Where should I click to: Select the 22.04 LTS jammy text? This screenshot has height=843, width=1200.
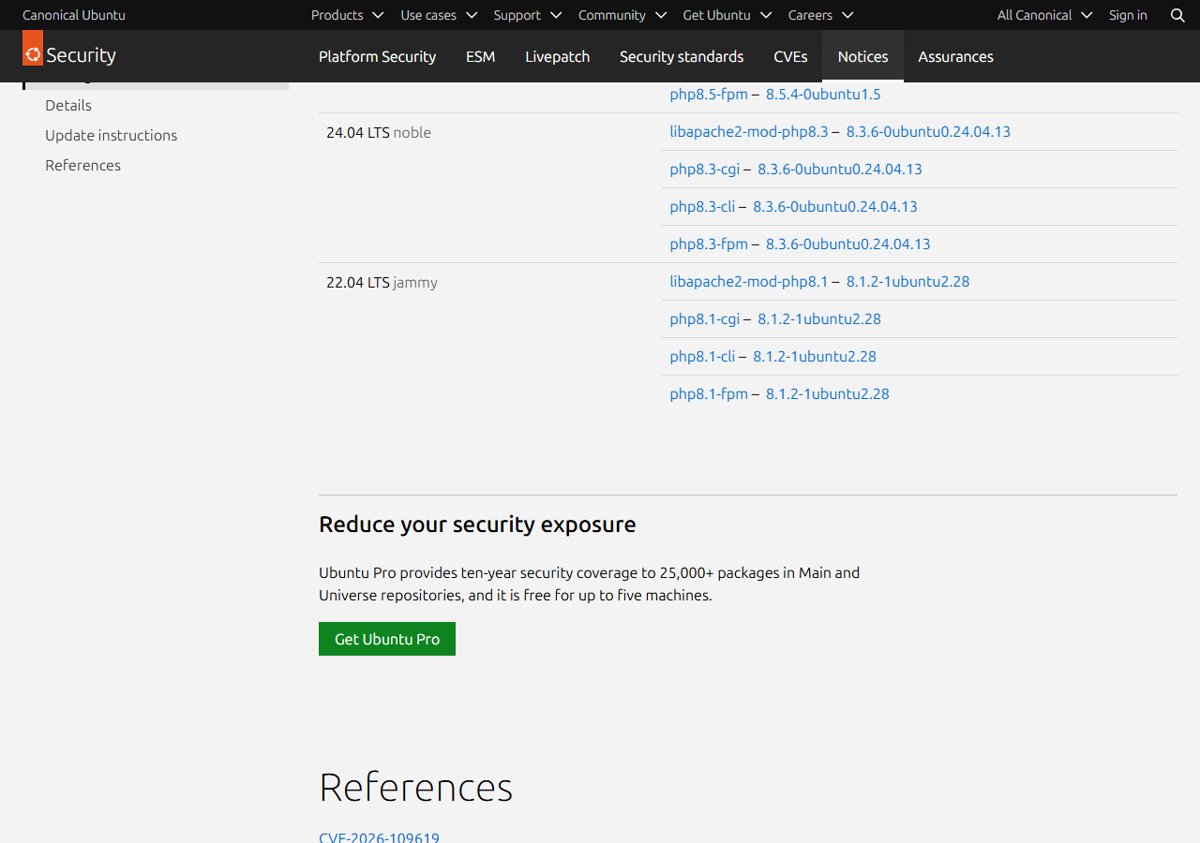tap(382, 282)
